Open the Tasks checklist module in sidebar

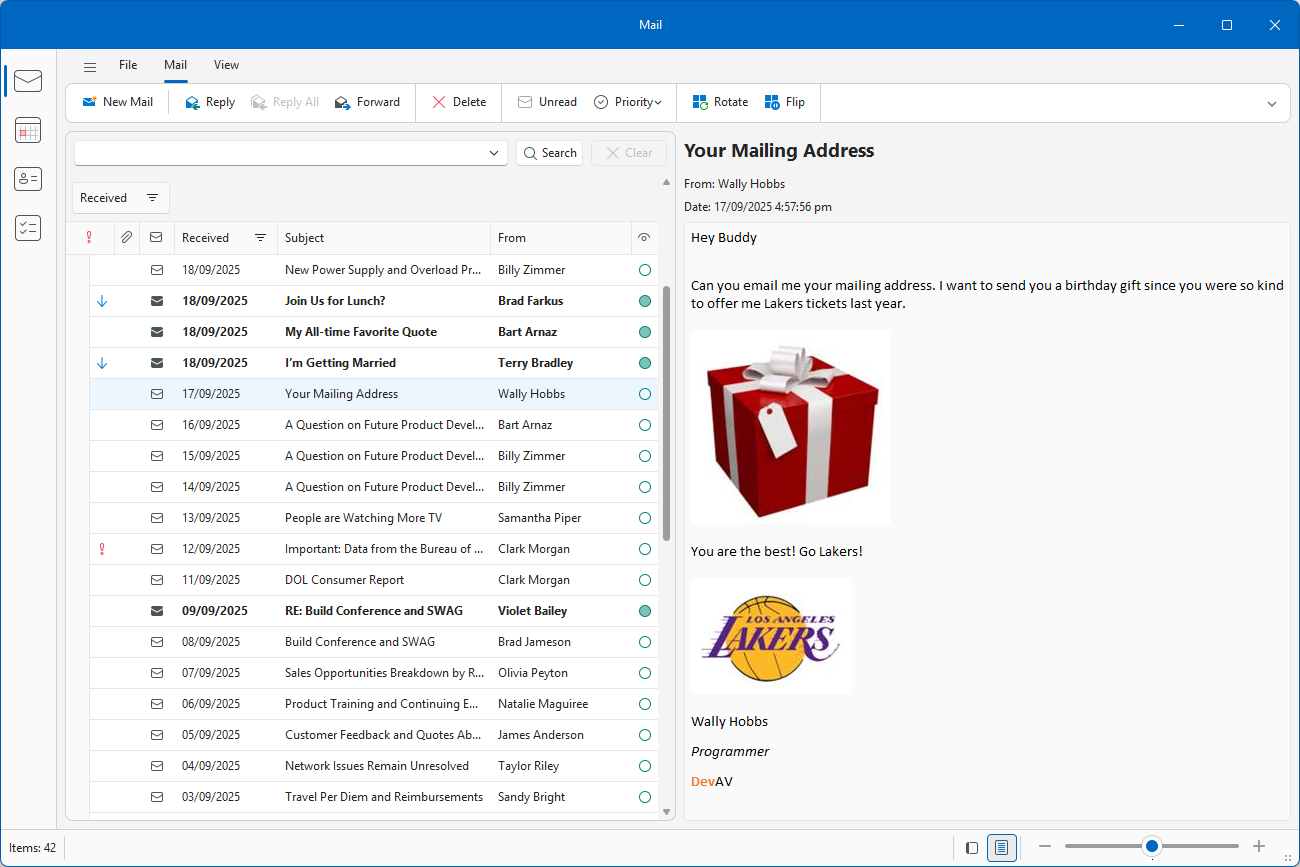pyautogui.click(x=28, y=228)
